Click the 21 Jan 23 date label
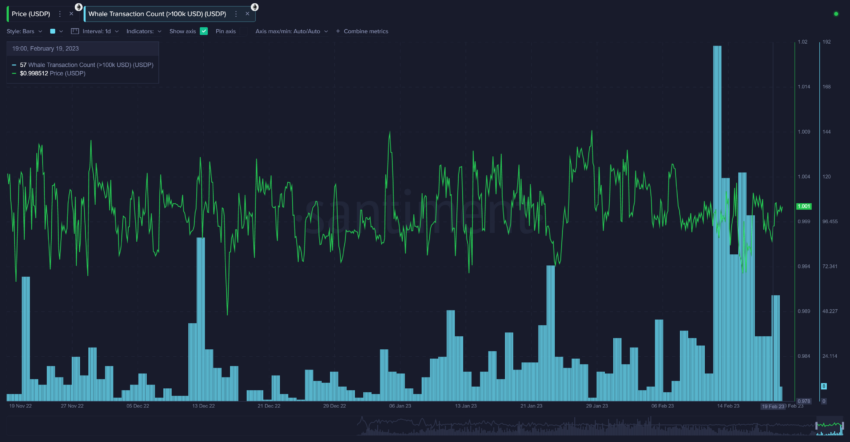Image resolution: width=850 pixels, height=442 pixels. [531, 406]
